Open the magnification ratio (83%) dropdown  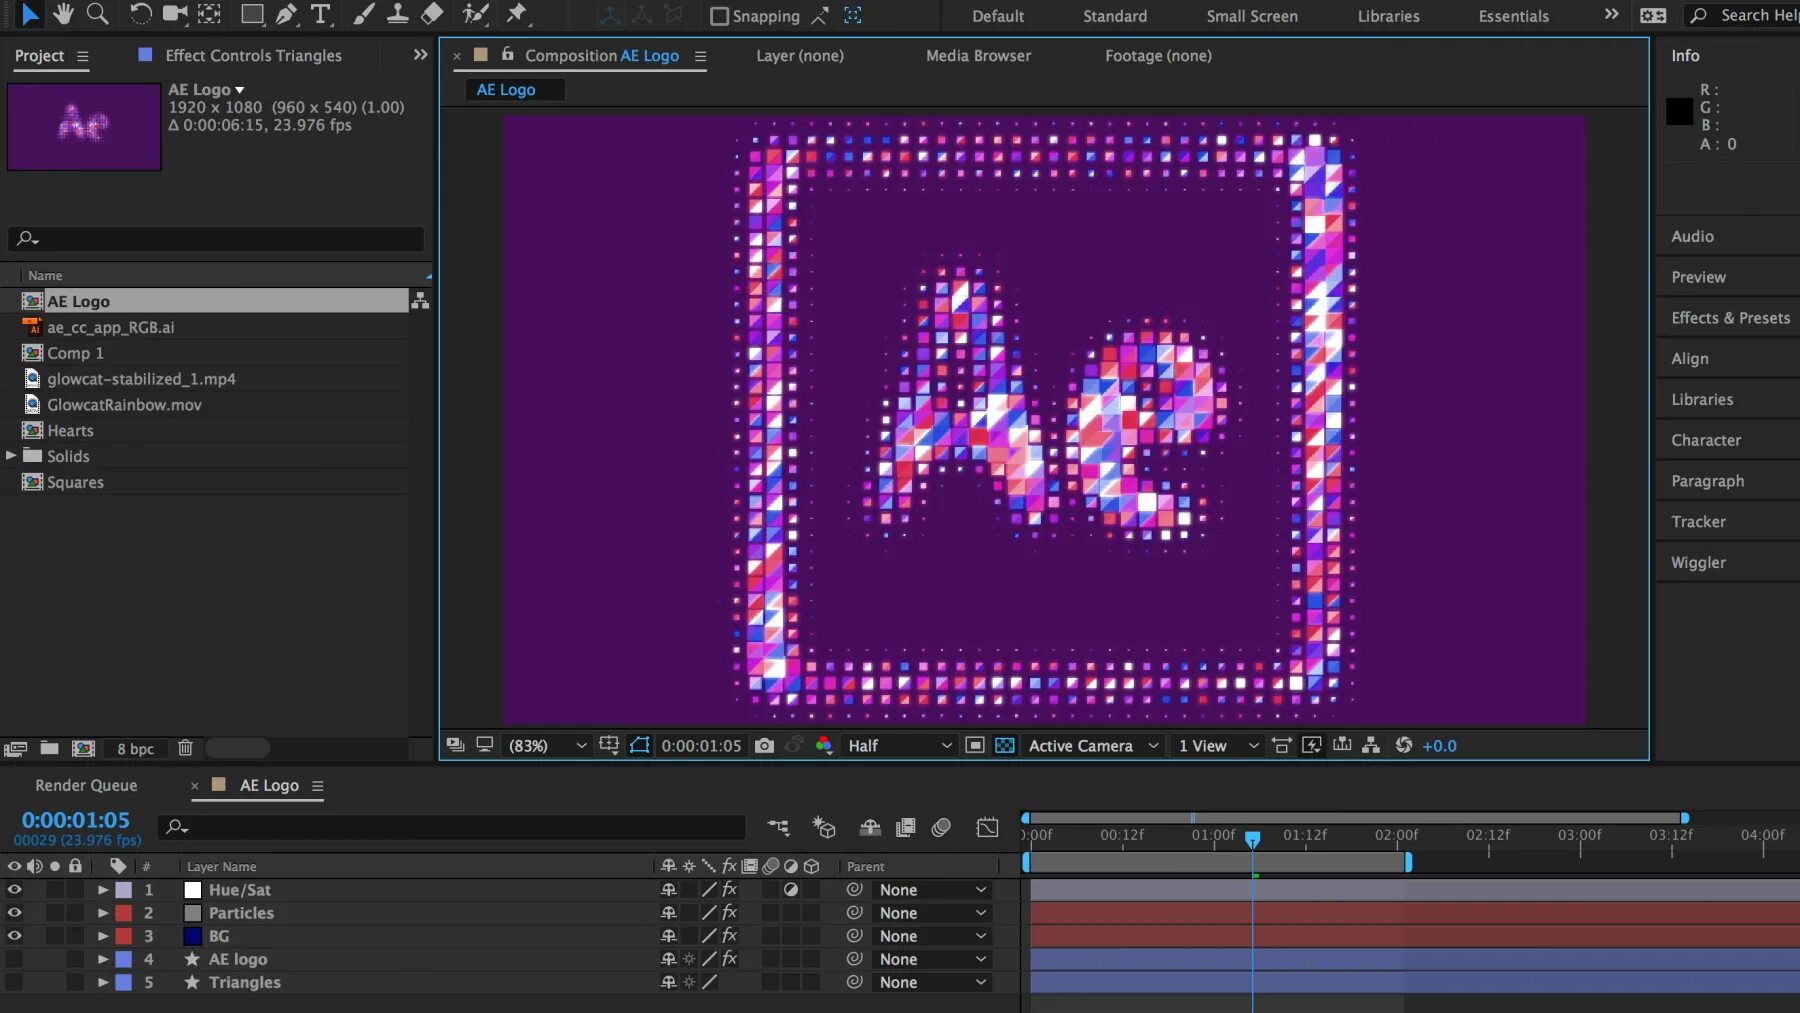(x=547, y=746)
